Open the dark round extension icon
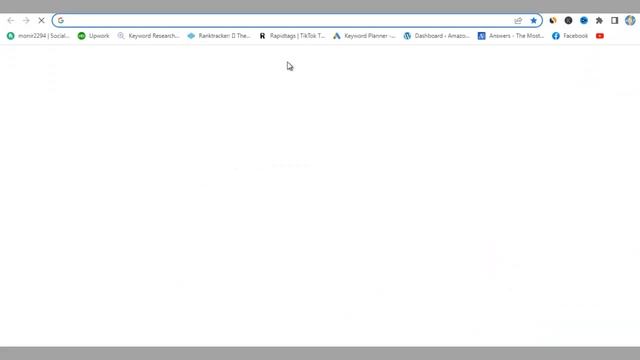The width and height of the screenshot is (640, 360). click(x=568, y=20)
